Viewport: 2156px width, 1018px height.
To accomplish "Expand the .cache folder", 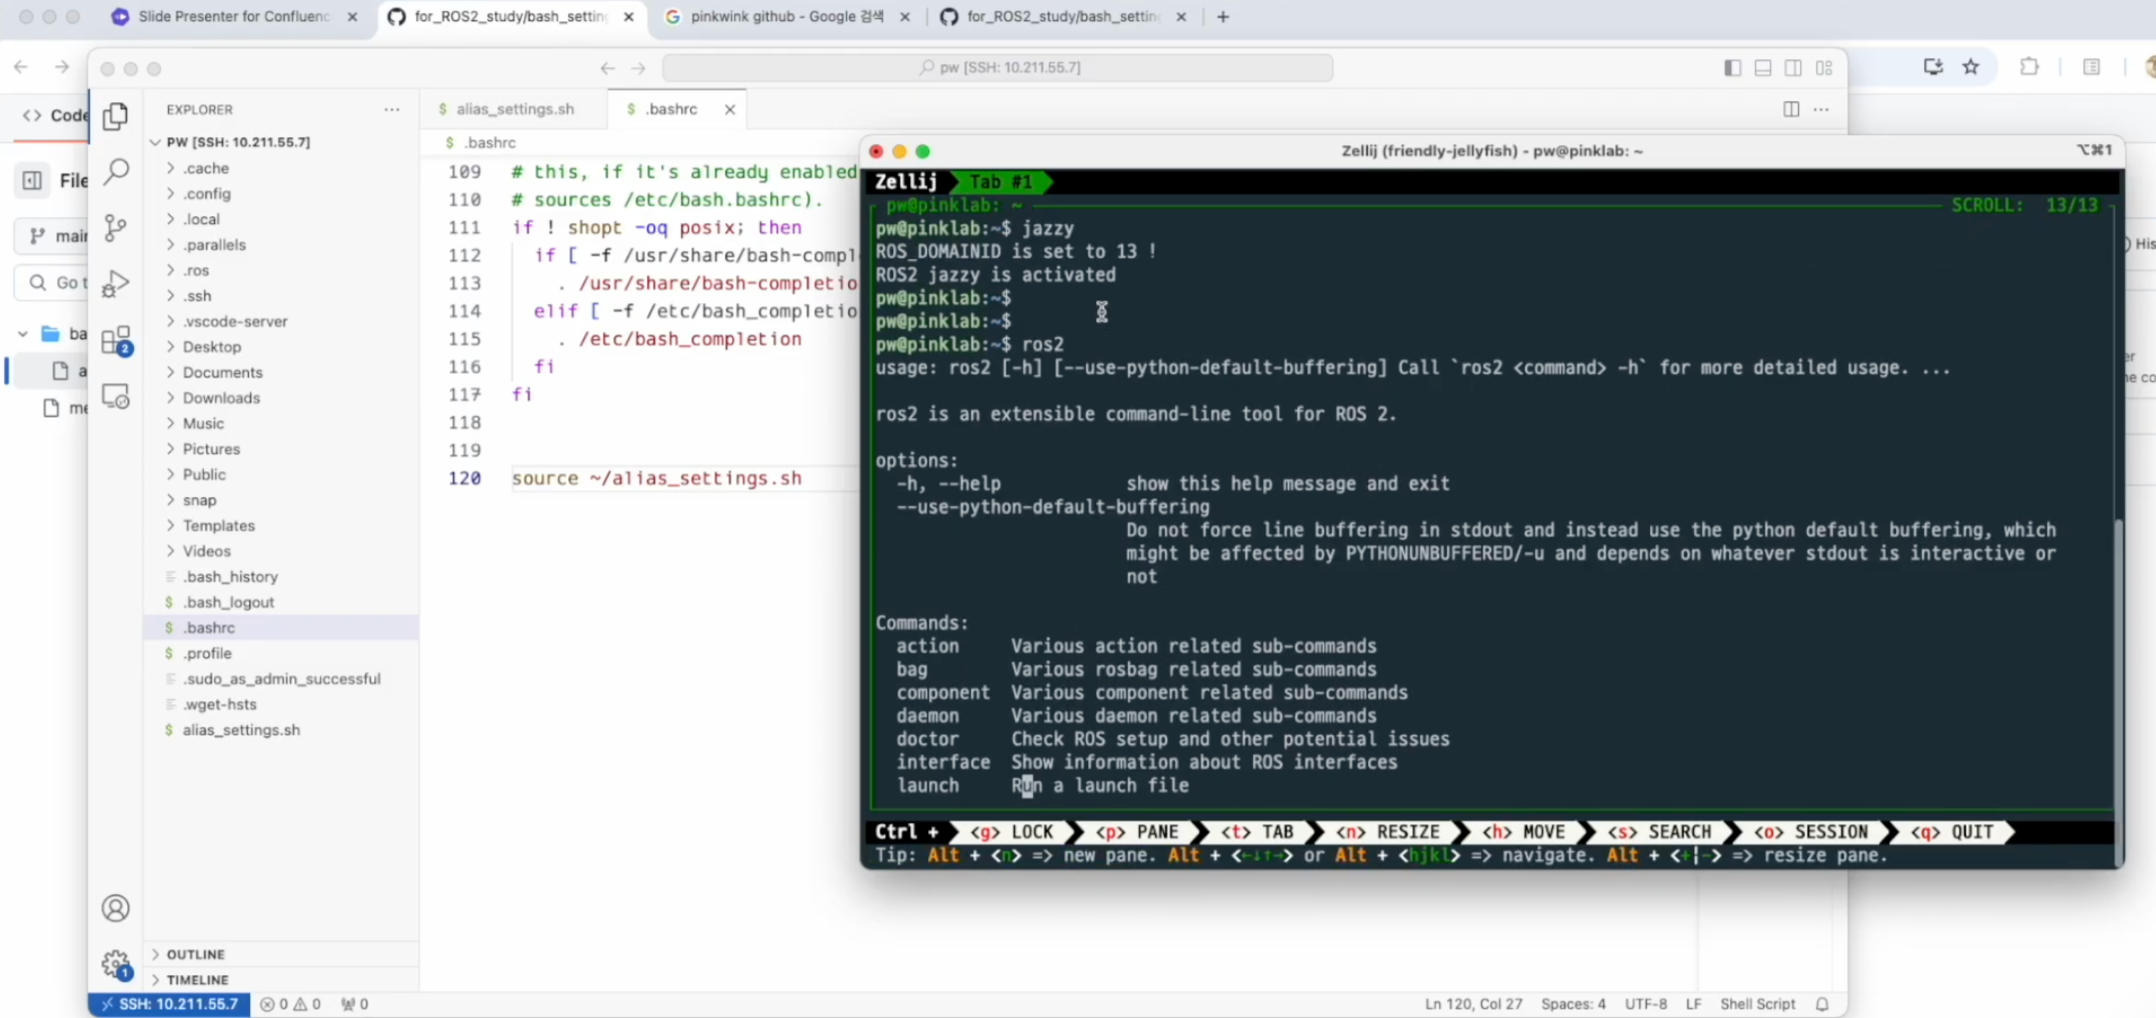I will coord(206,168).
